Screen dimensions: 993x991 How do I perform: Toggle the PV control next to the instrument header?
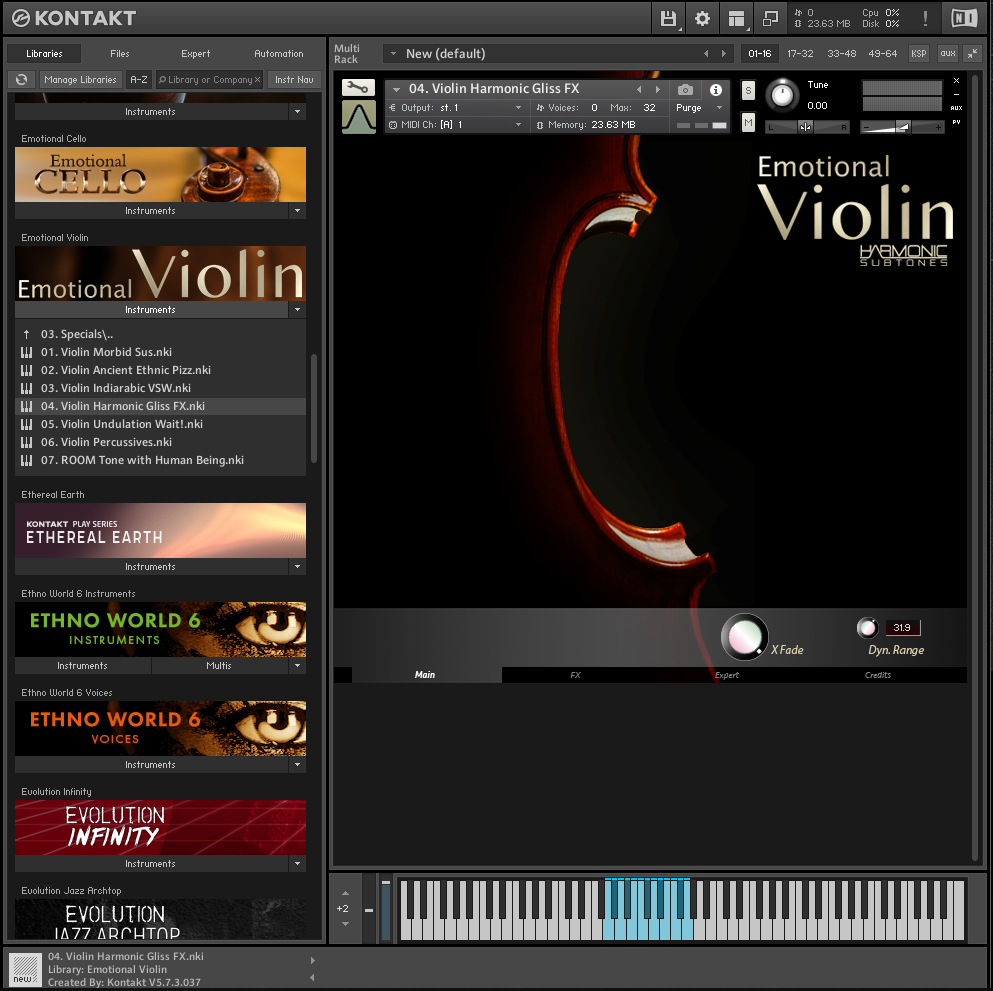click(x=956, y=122)
